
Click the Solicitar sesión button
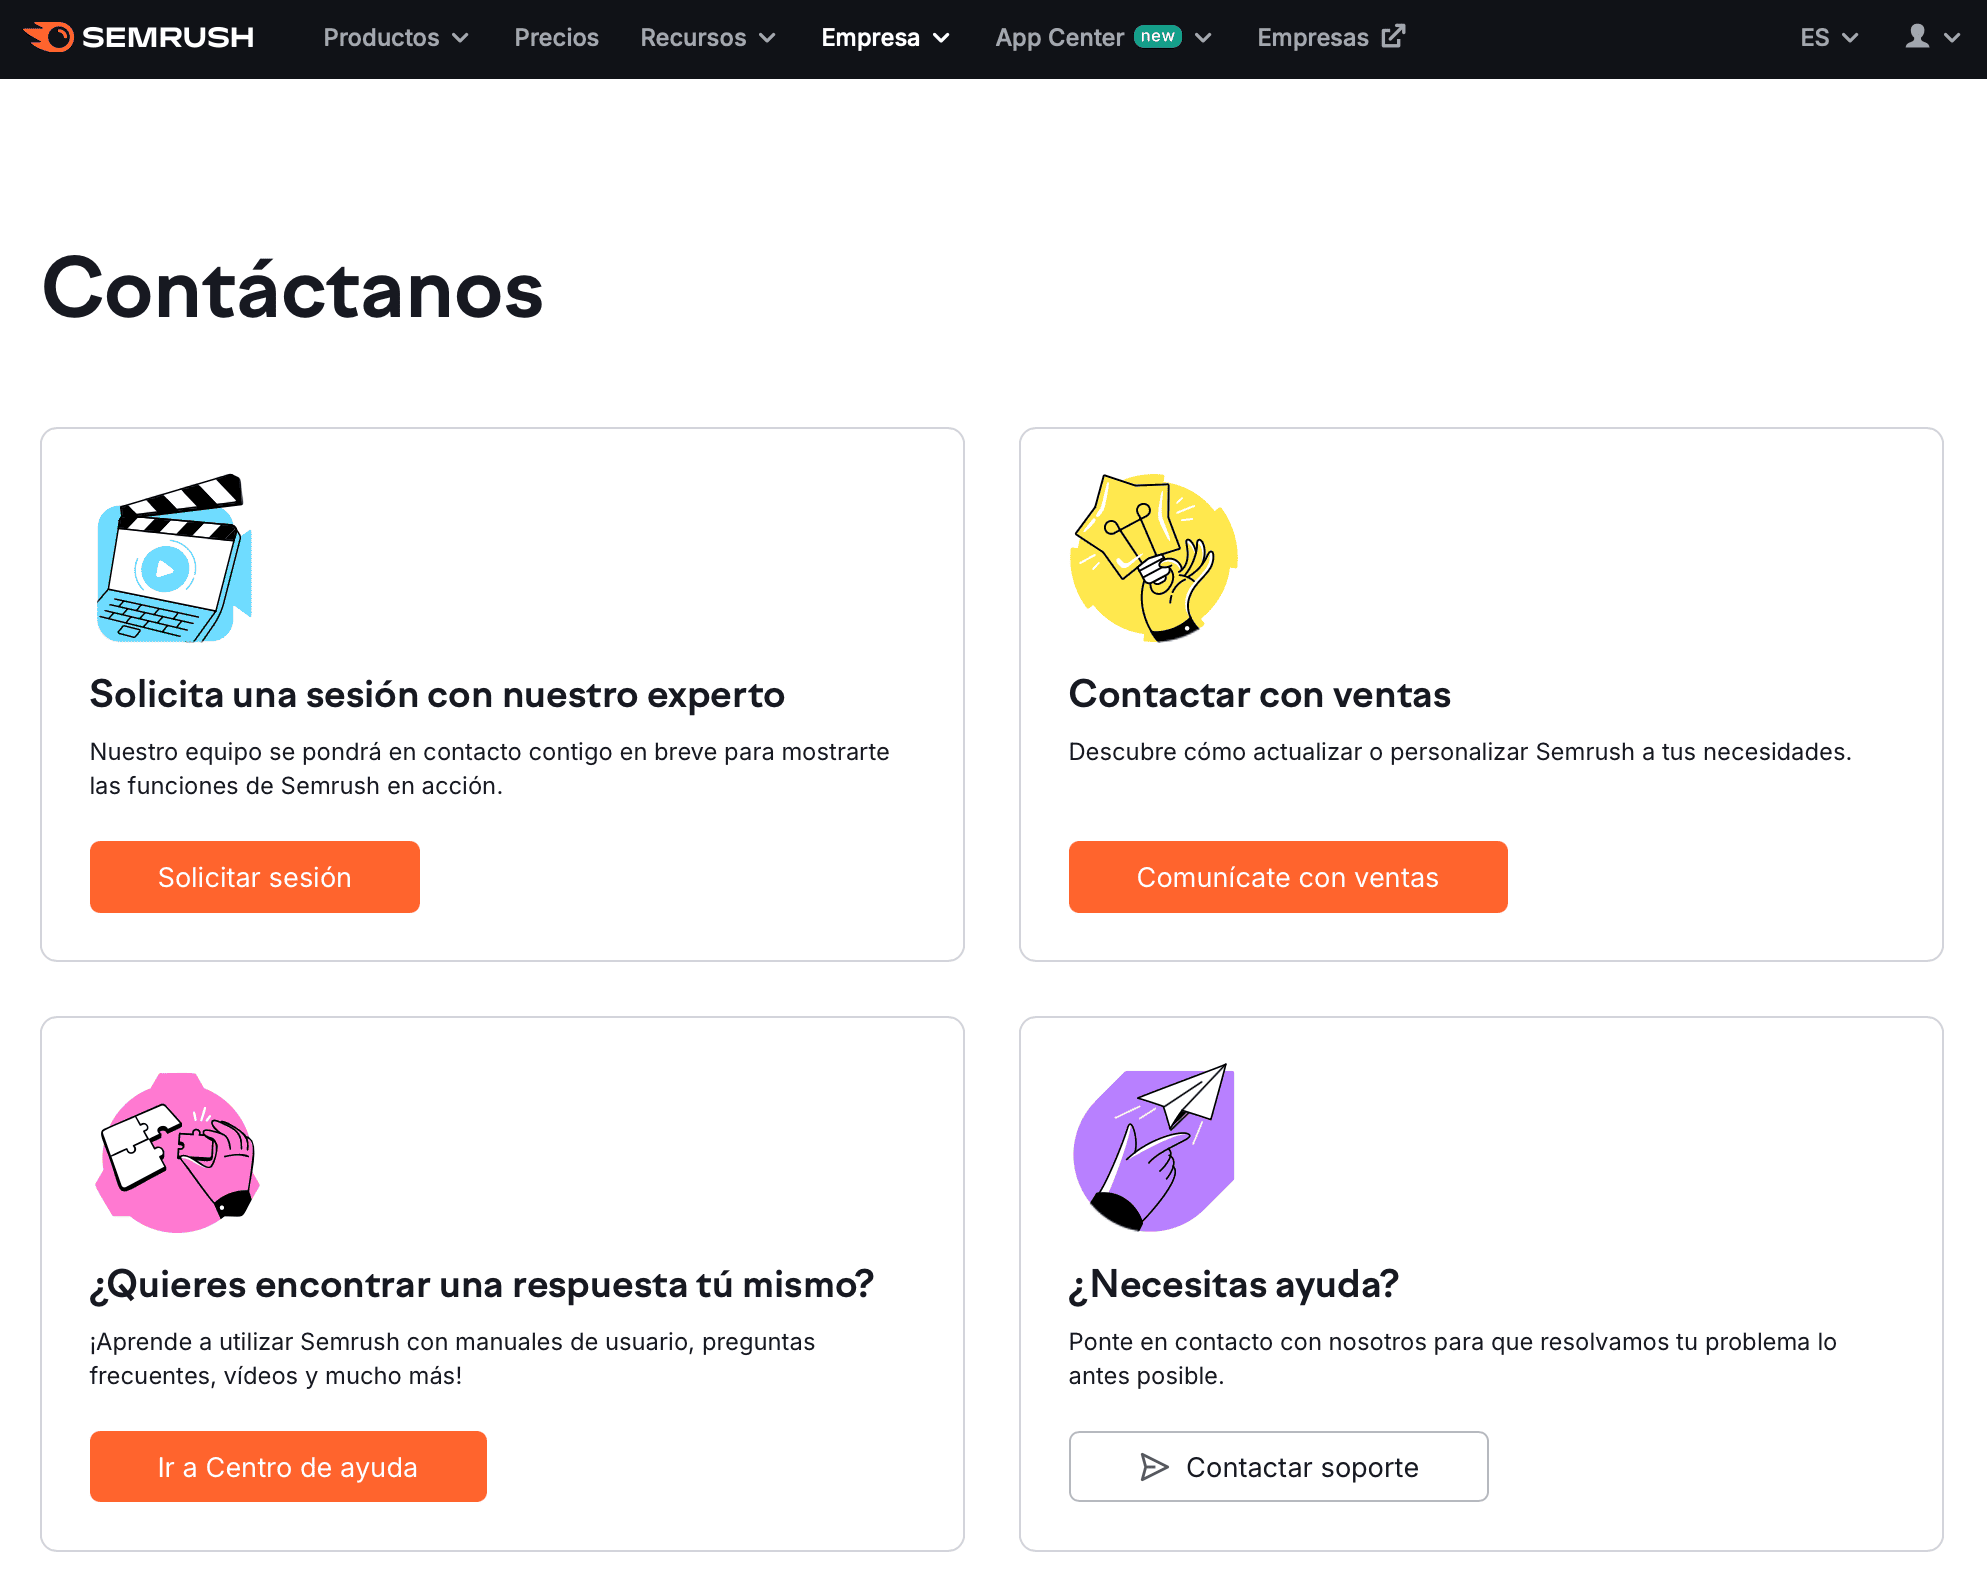click(x=255, y=877)
